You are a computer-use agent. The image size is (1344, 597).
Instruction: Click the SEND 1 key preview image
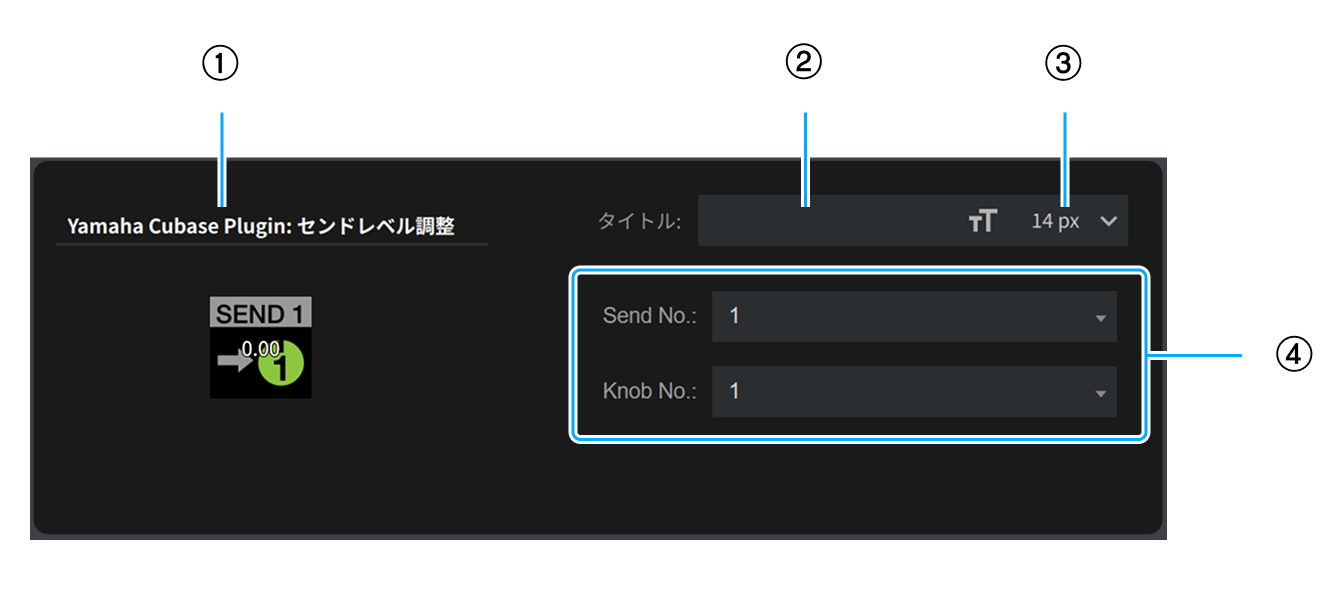pos(260,348)
